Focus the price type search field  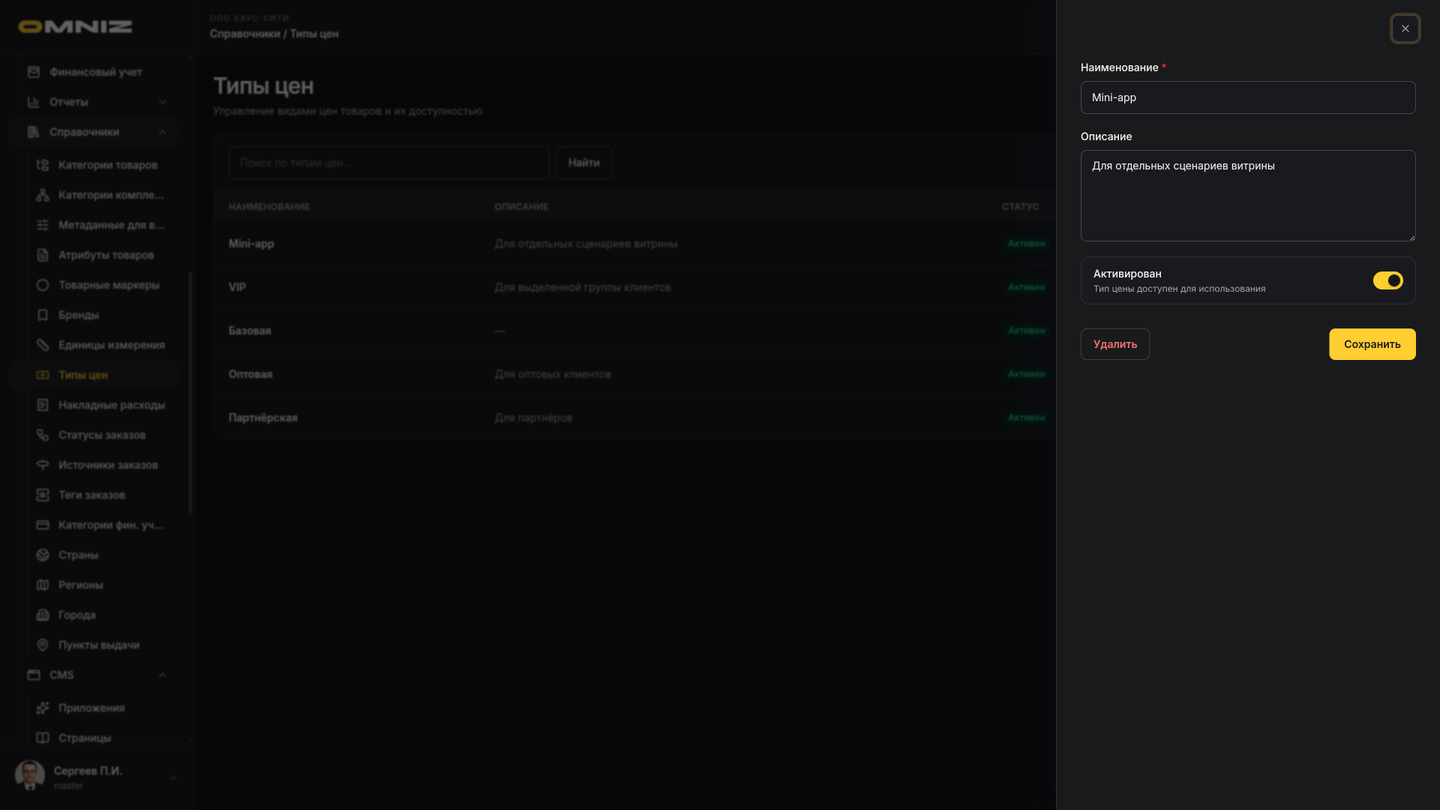[x=389, y=163]
